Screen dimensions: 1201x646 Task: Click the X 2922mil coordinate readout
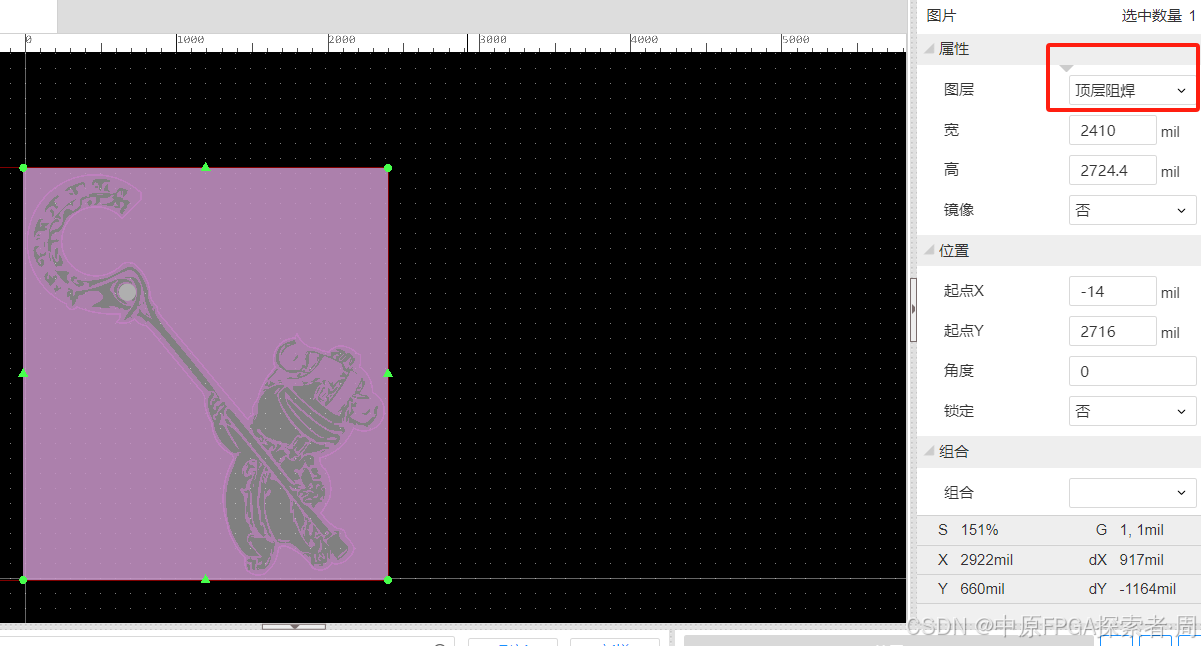pyautogui.click(x=975, y=560)
